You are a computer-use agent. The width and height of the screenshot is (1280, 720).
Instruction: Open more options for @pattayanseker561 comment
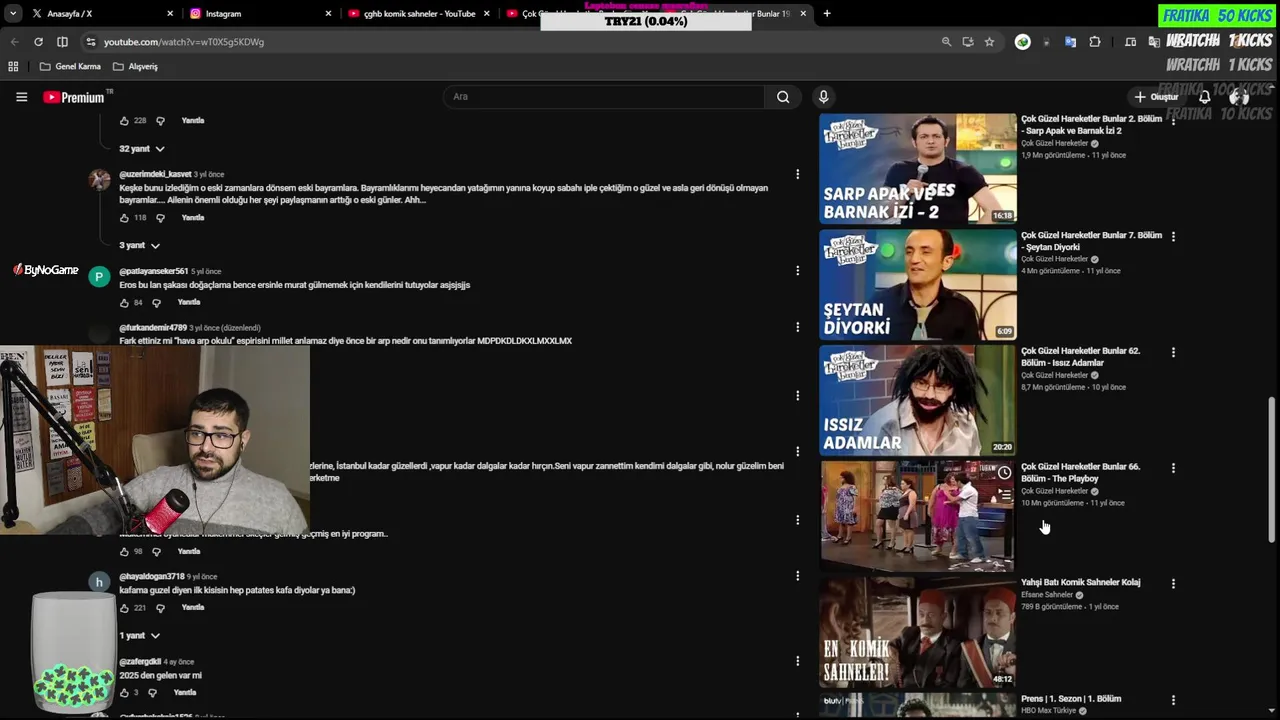[x=797, y=271]
